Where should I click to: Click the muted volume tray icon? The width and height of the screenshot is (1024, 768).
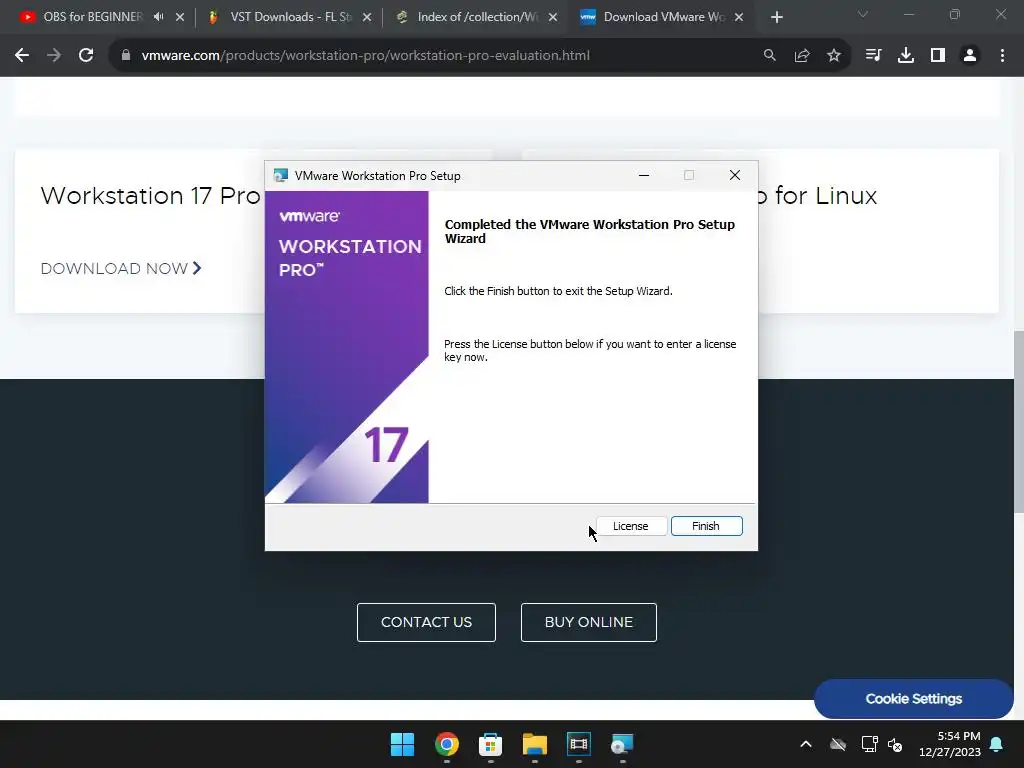point(895,744)
